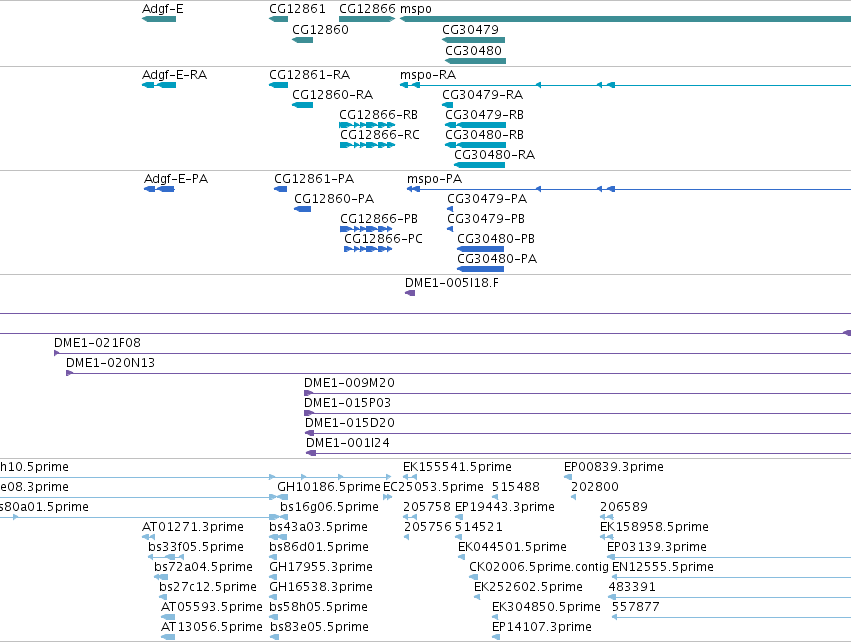Click the CG12861 gene label
Screen dimensions: 851x642
297,9
